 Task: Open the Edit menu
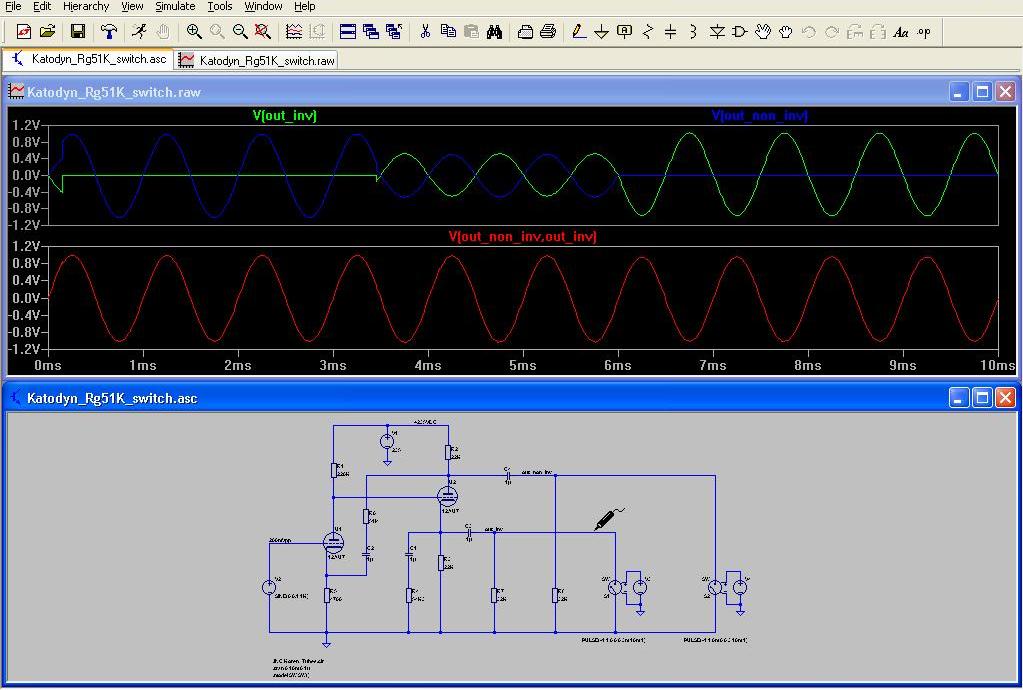[42, 7]
